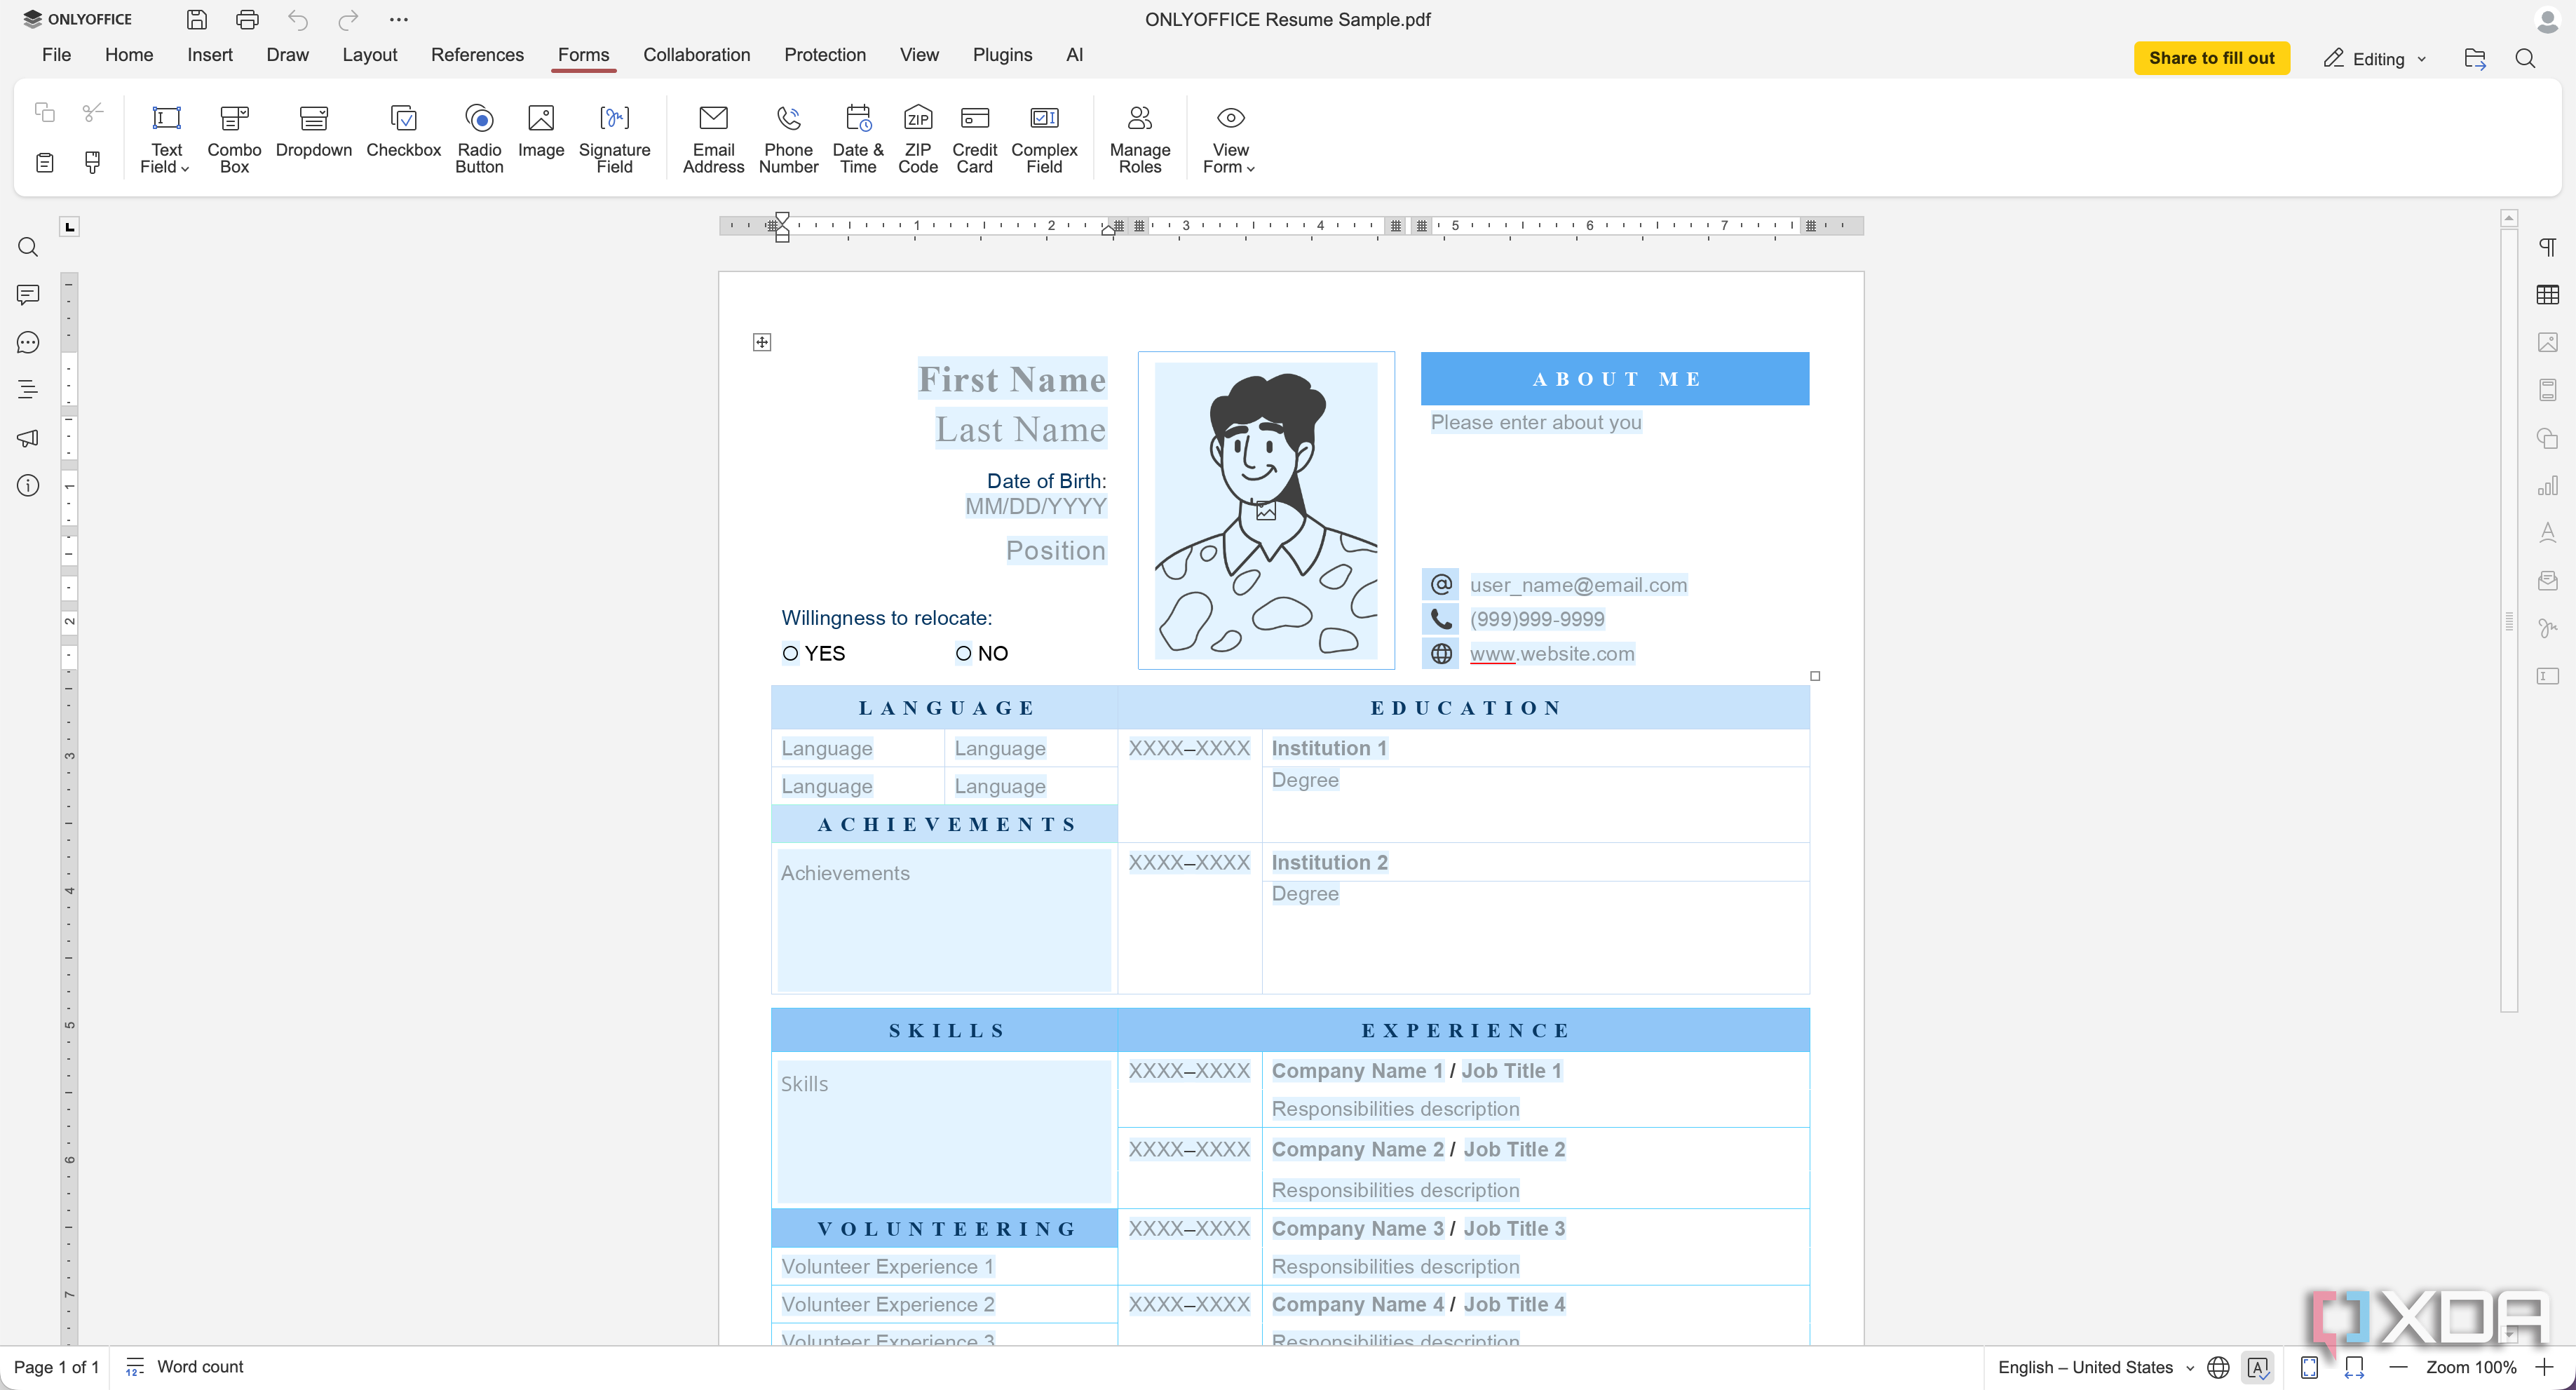This screenshot has height=1390, width=2576.
Task: Open the Editing mode dropdown
Action: tap(2375, 59)
